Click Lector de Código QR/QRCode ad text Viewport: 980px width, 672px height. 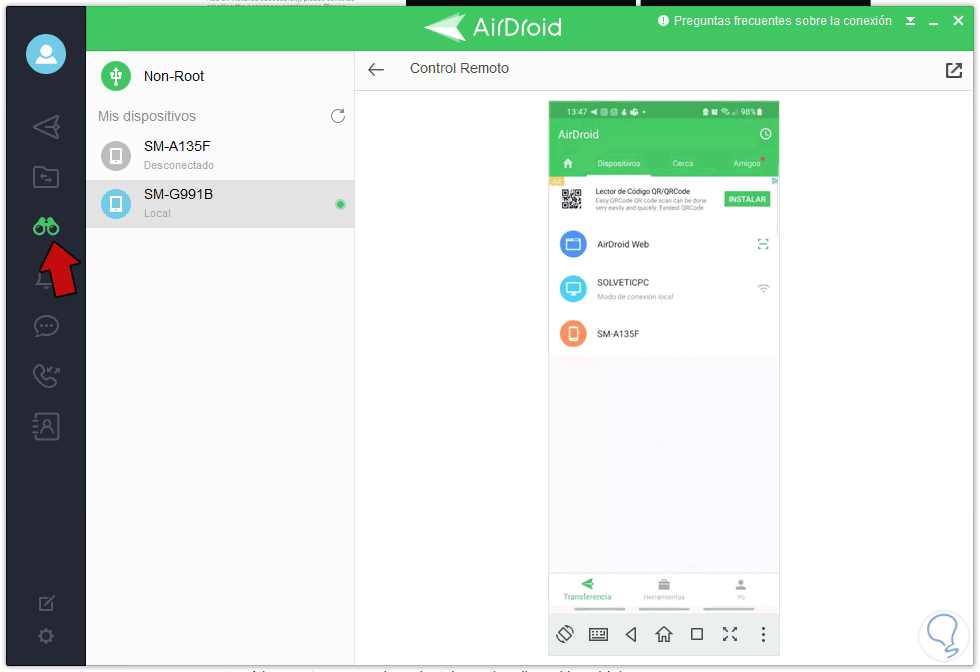click(x=642, y=191)
